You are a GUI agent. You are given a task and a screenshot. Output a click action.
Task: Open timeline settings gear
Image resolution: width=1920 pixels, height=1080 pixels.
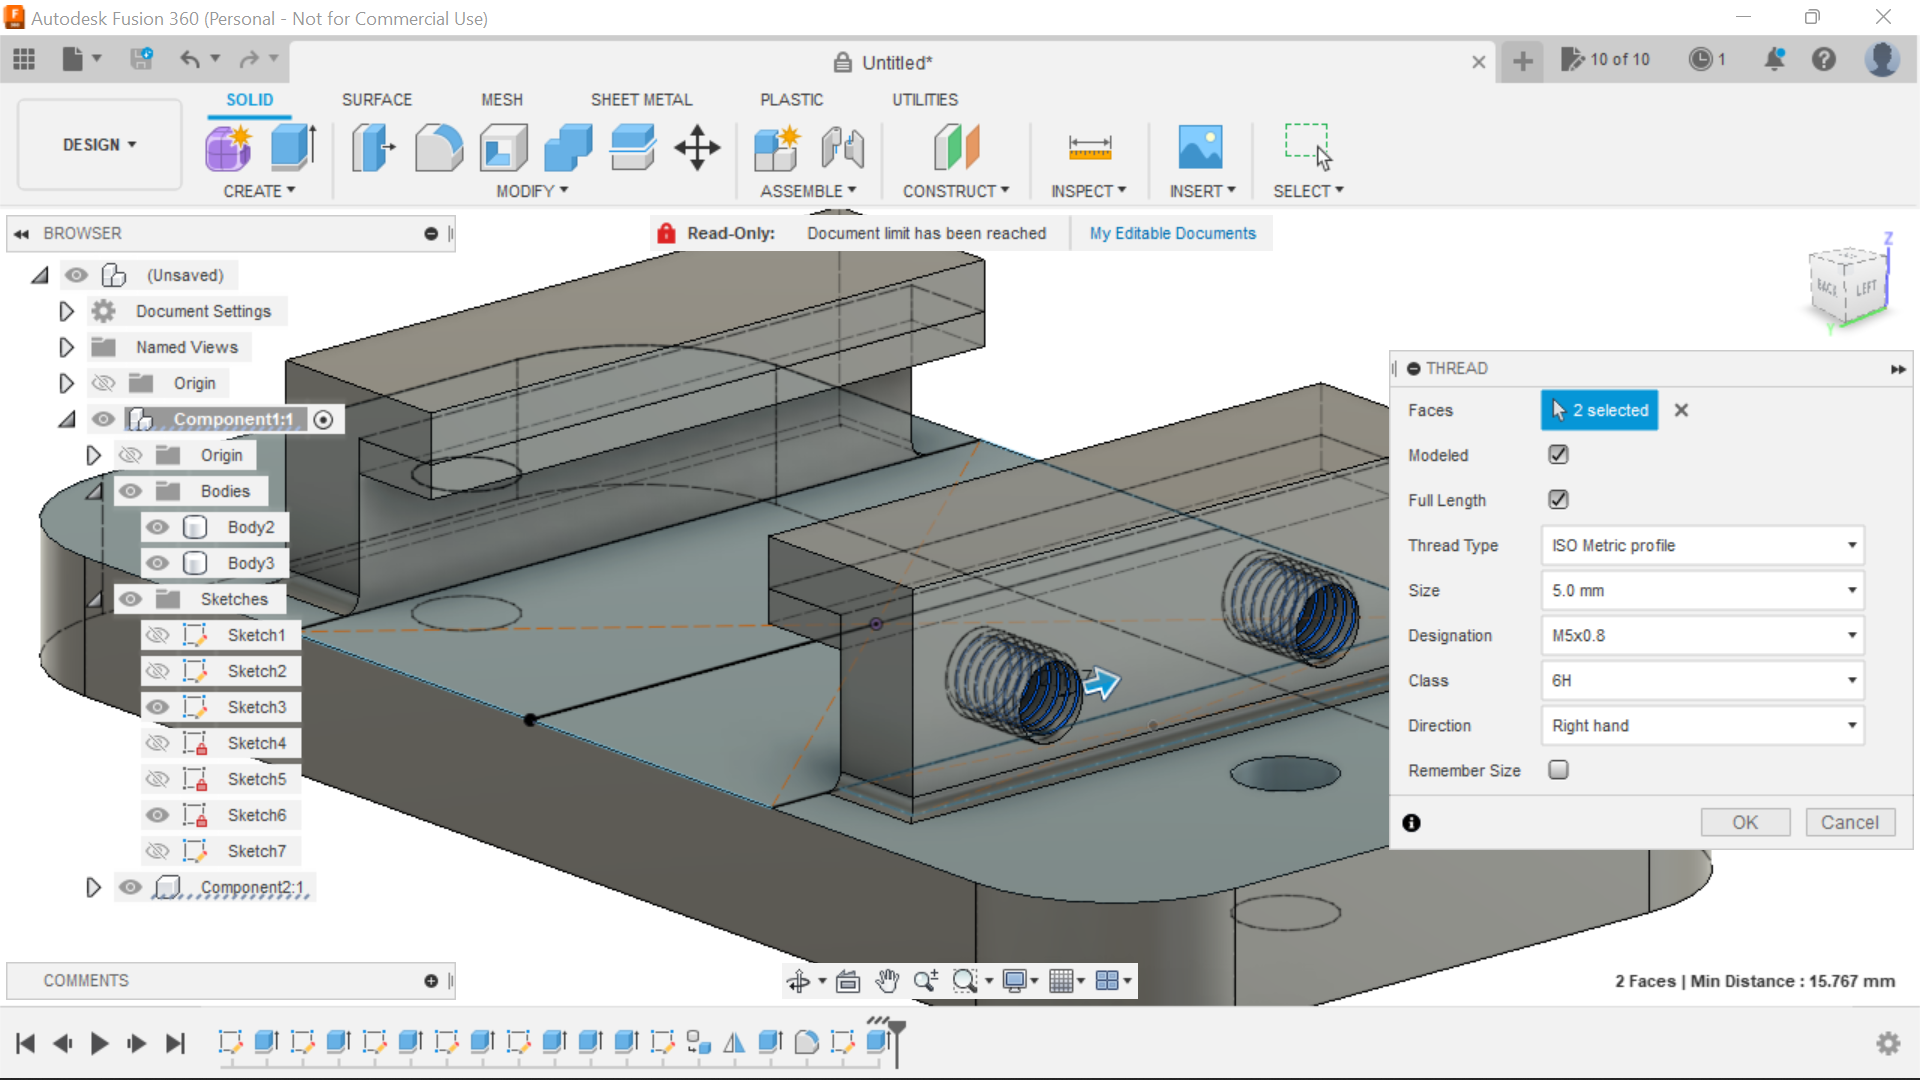(x=1888, y=1043)
